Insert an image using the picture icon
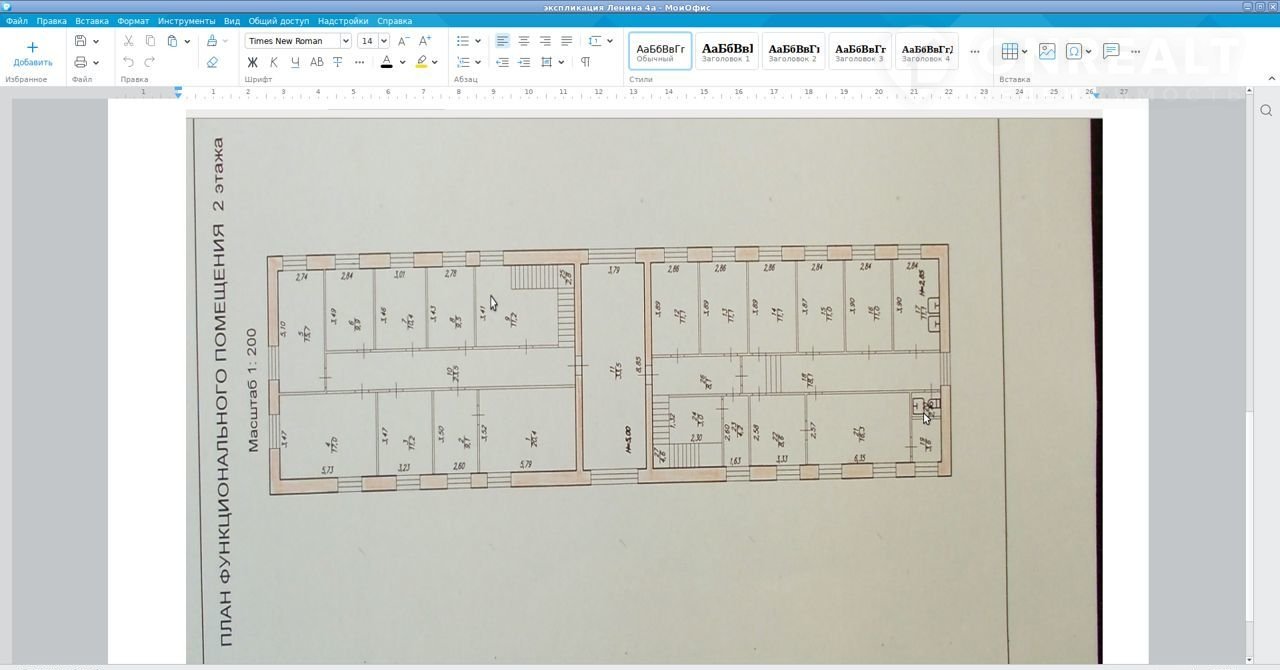Viewport: 1280px width, 670px height. [1047, 51]
